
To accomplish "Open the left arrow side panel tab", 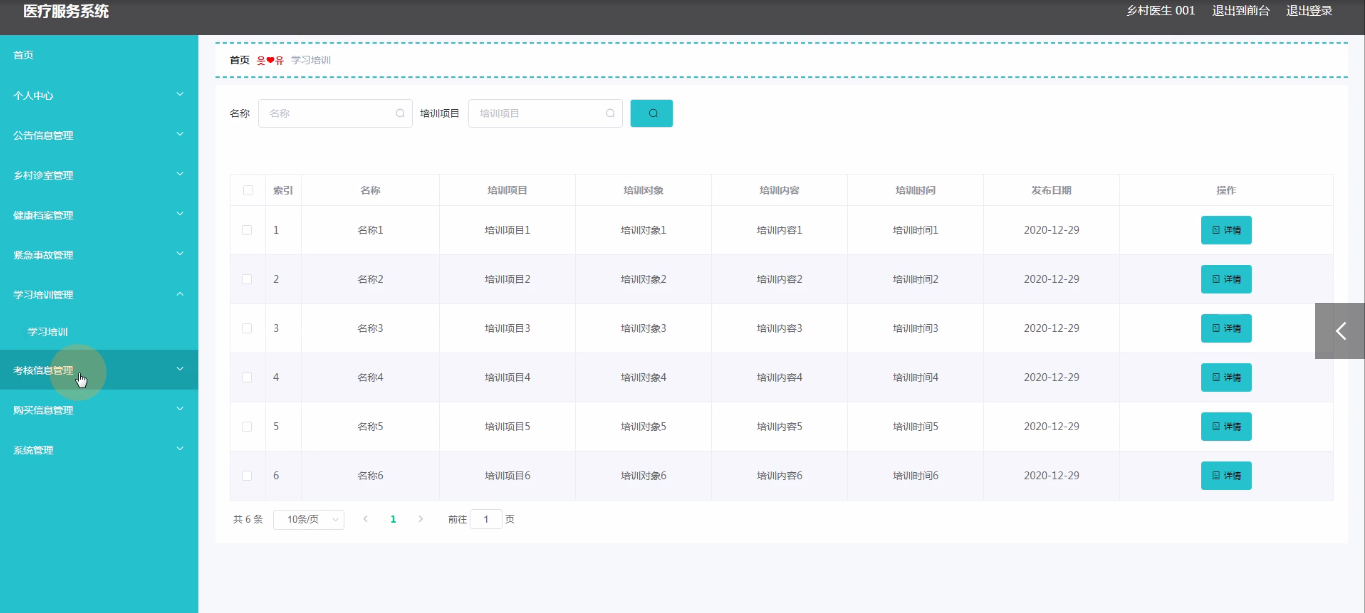I will [1340, 331].
